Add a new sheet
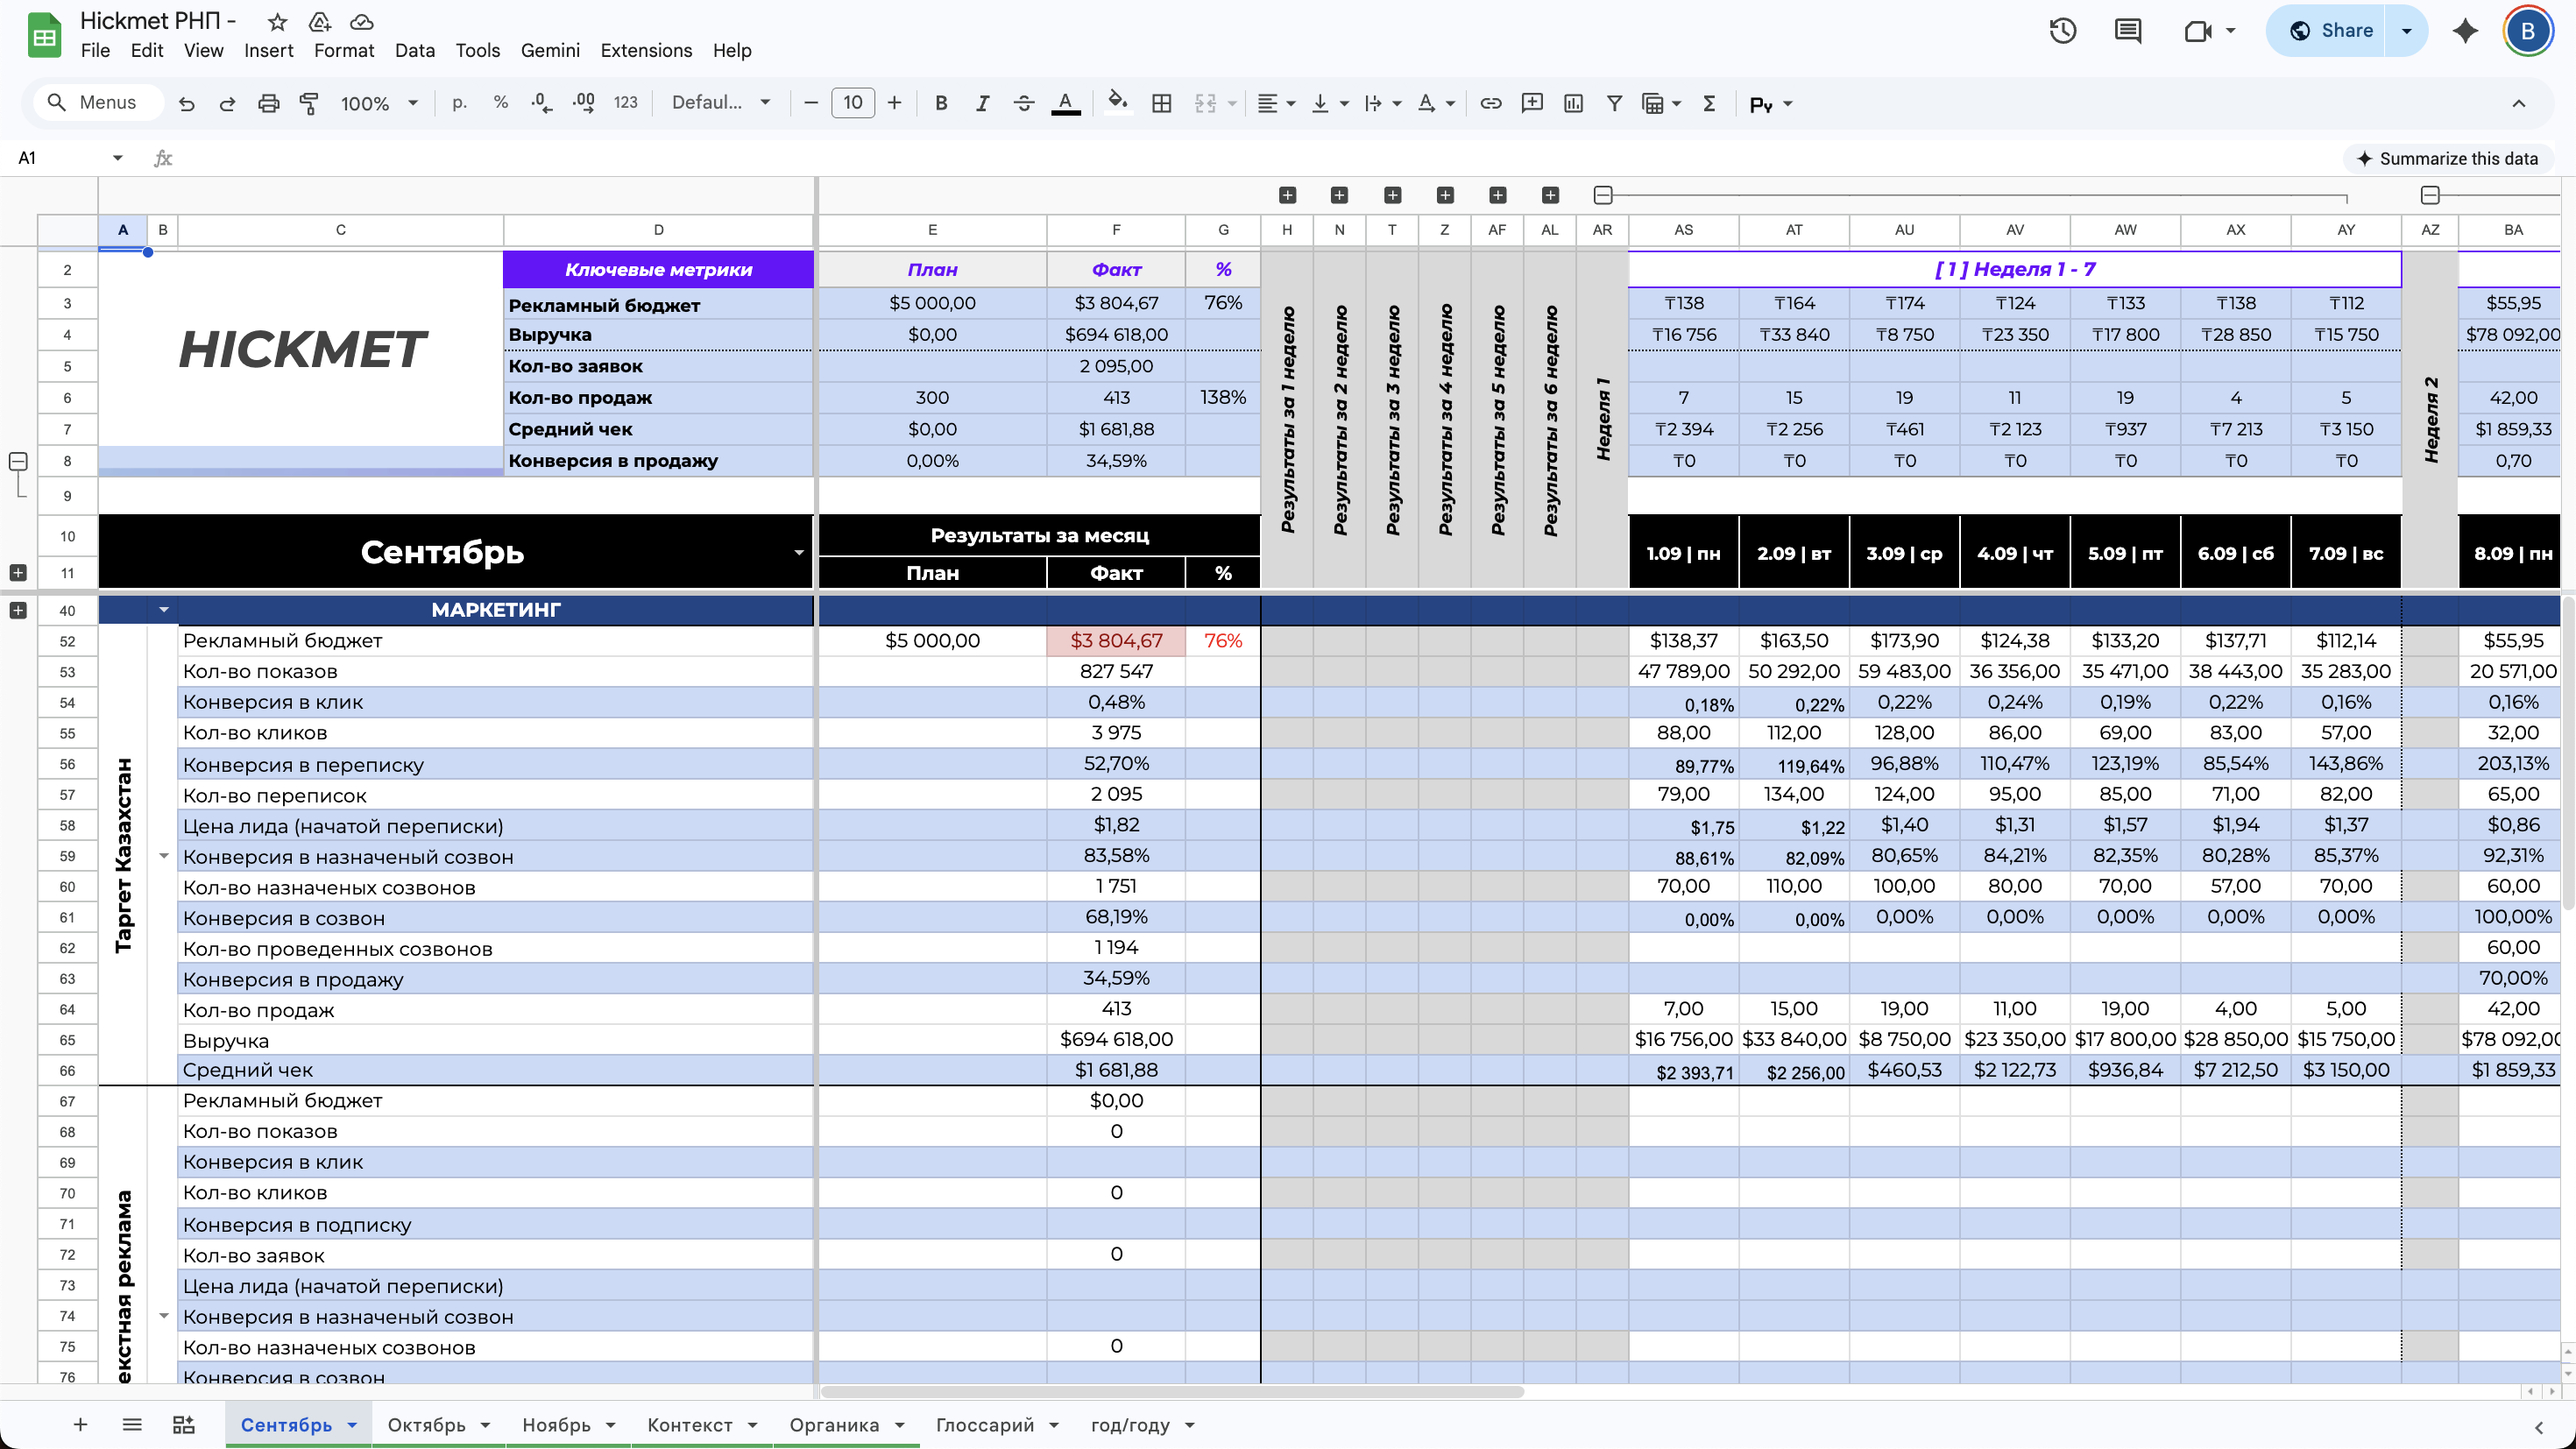This screenshot has width=2576, height=1449. tap(80, 1425)
